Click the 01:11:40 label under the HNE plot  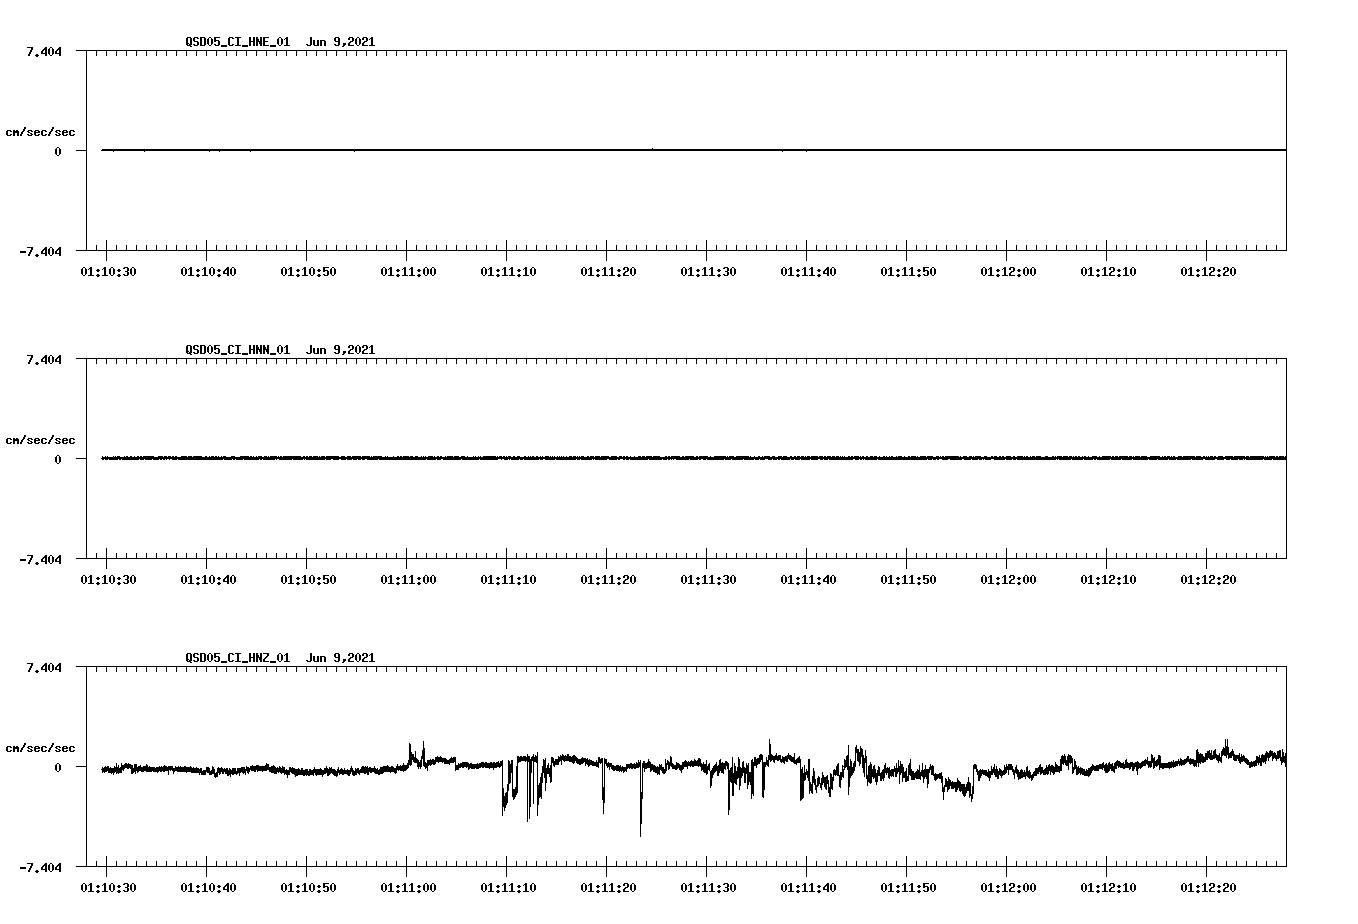pyautogui.click(x=808, y=272)
